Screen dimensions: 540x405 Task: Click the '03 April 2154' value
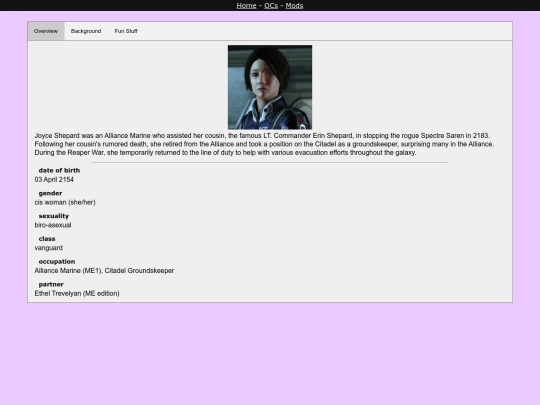(x=54, y=179)
